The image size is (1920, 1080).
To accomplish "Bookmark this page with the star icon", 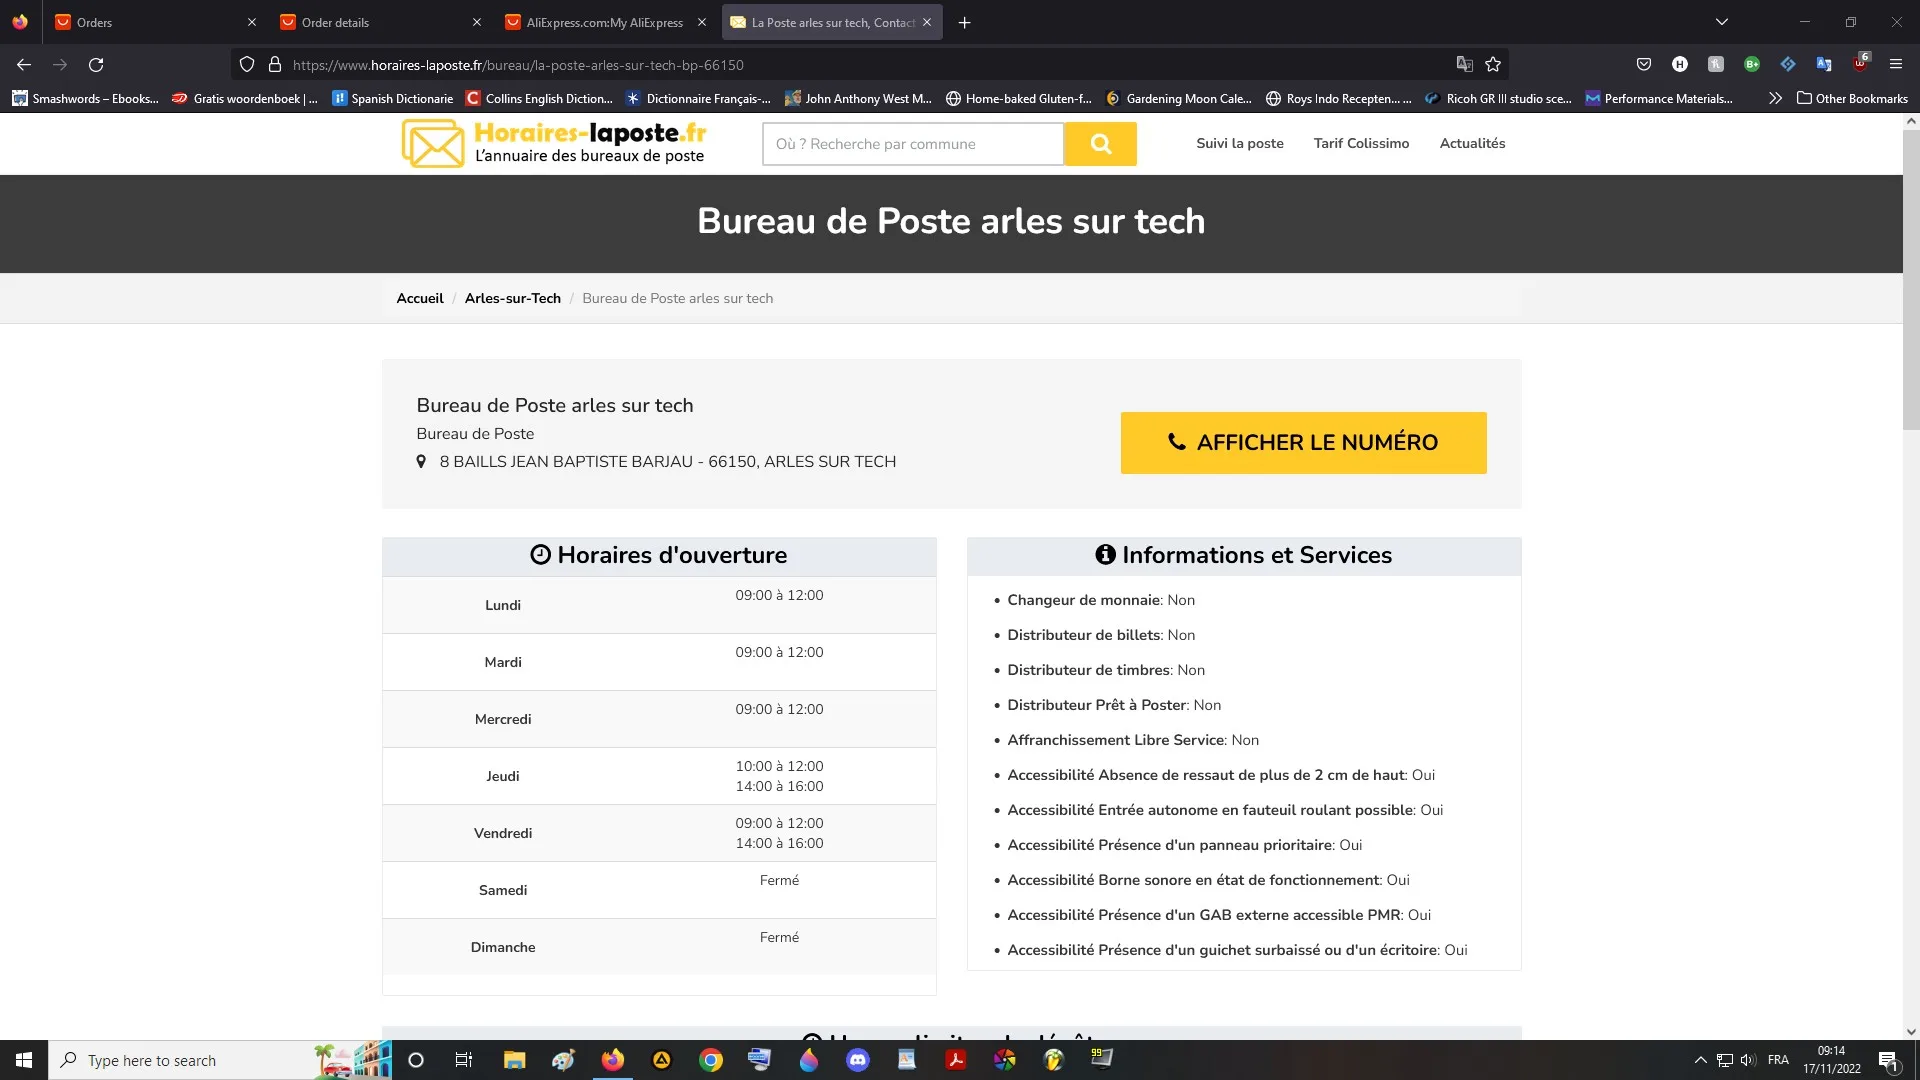I will coord(1493,65).
